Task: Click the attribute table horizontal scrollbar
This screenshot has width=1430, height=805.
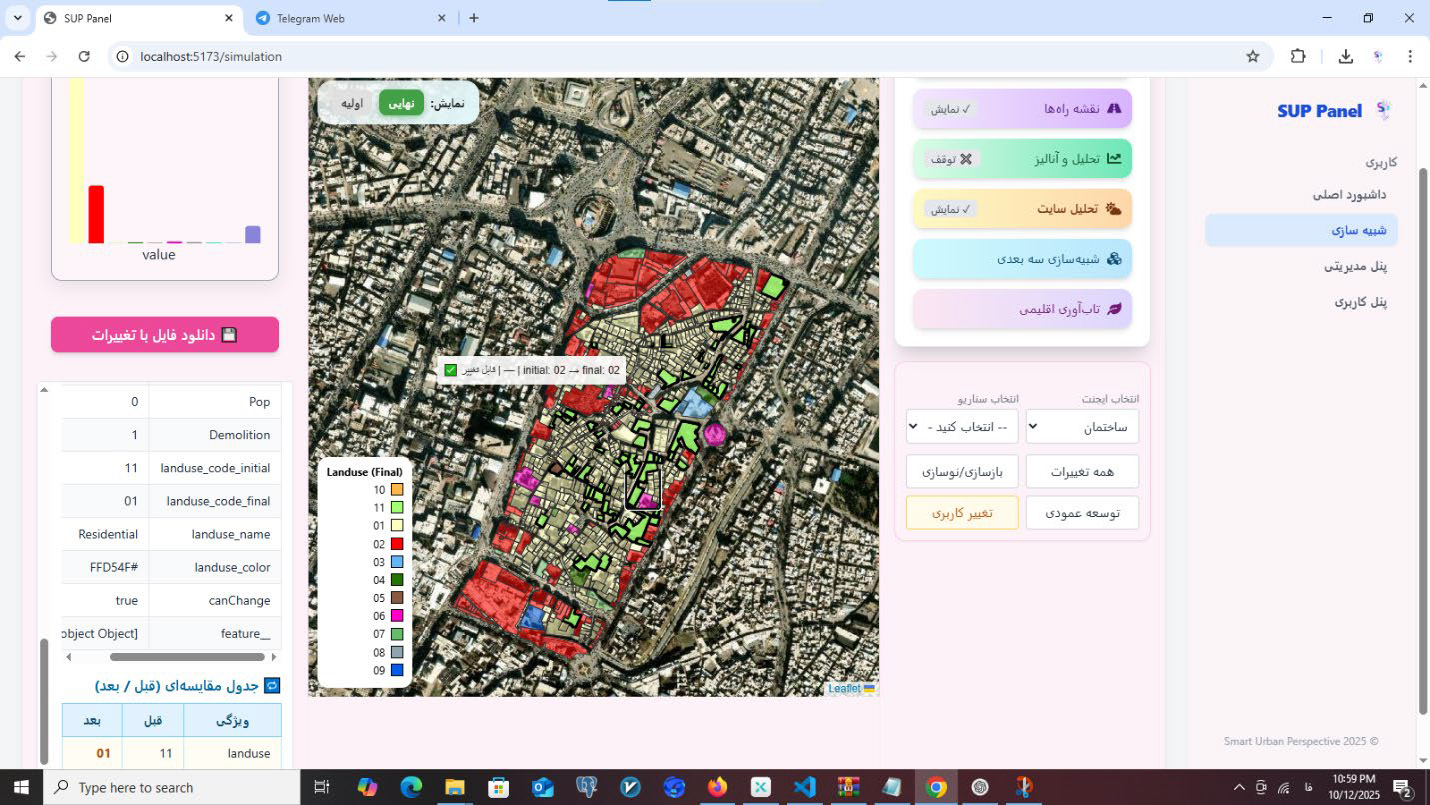Action: [x=187, y=657]
